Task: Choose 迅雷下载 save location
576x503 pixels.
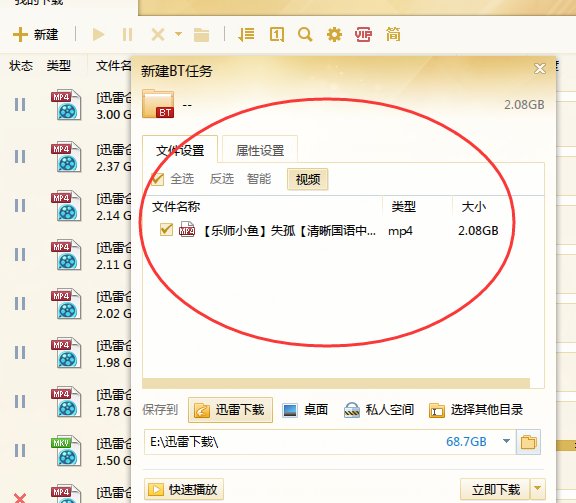Action: click(x=230, y=410)
